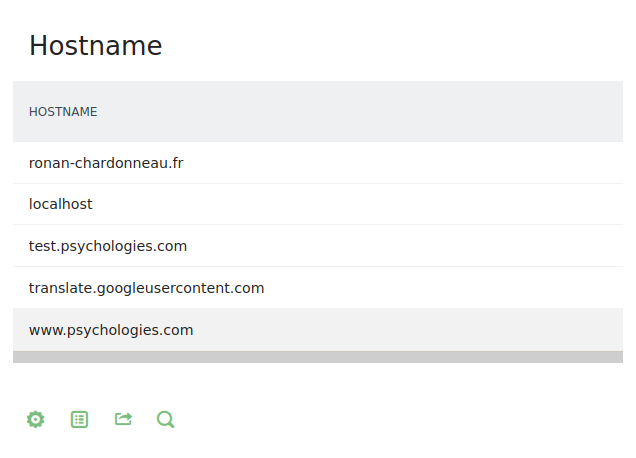The height and width of the screenshot is (458, 636).
Task: Select the ronan-chardonneau.fr row
Action: point(317,162)
